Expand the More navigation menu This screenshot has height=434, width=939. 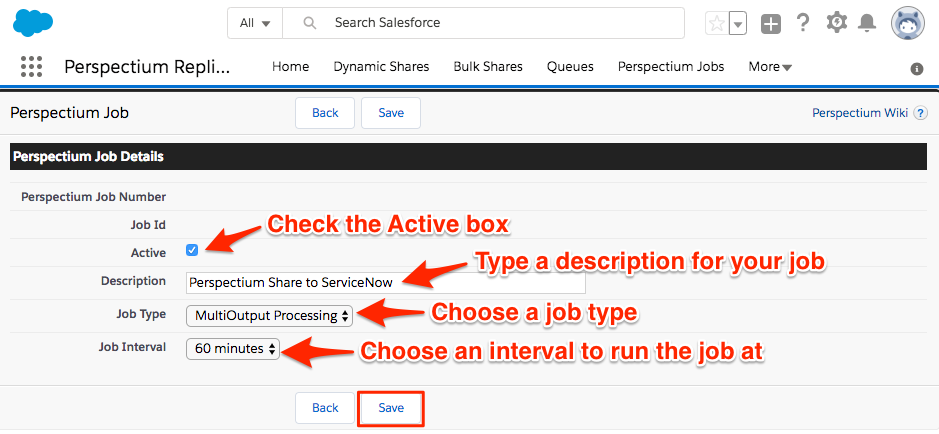click(770, 66)
